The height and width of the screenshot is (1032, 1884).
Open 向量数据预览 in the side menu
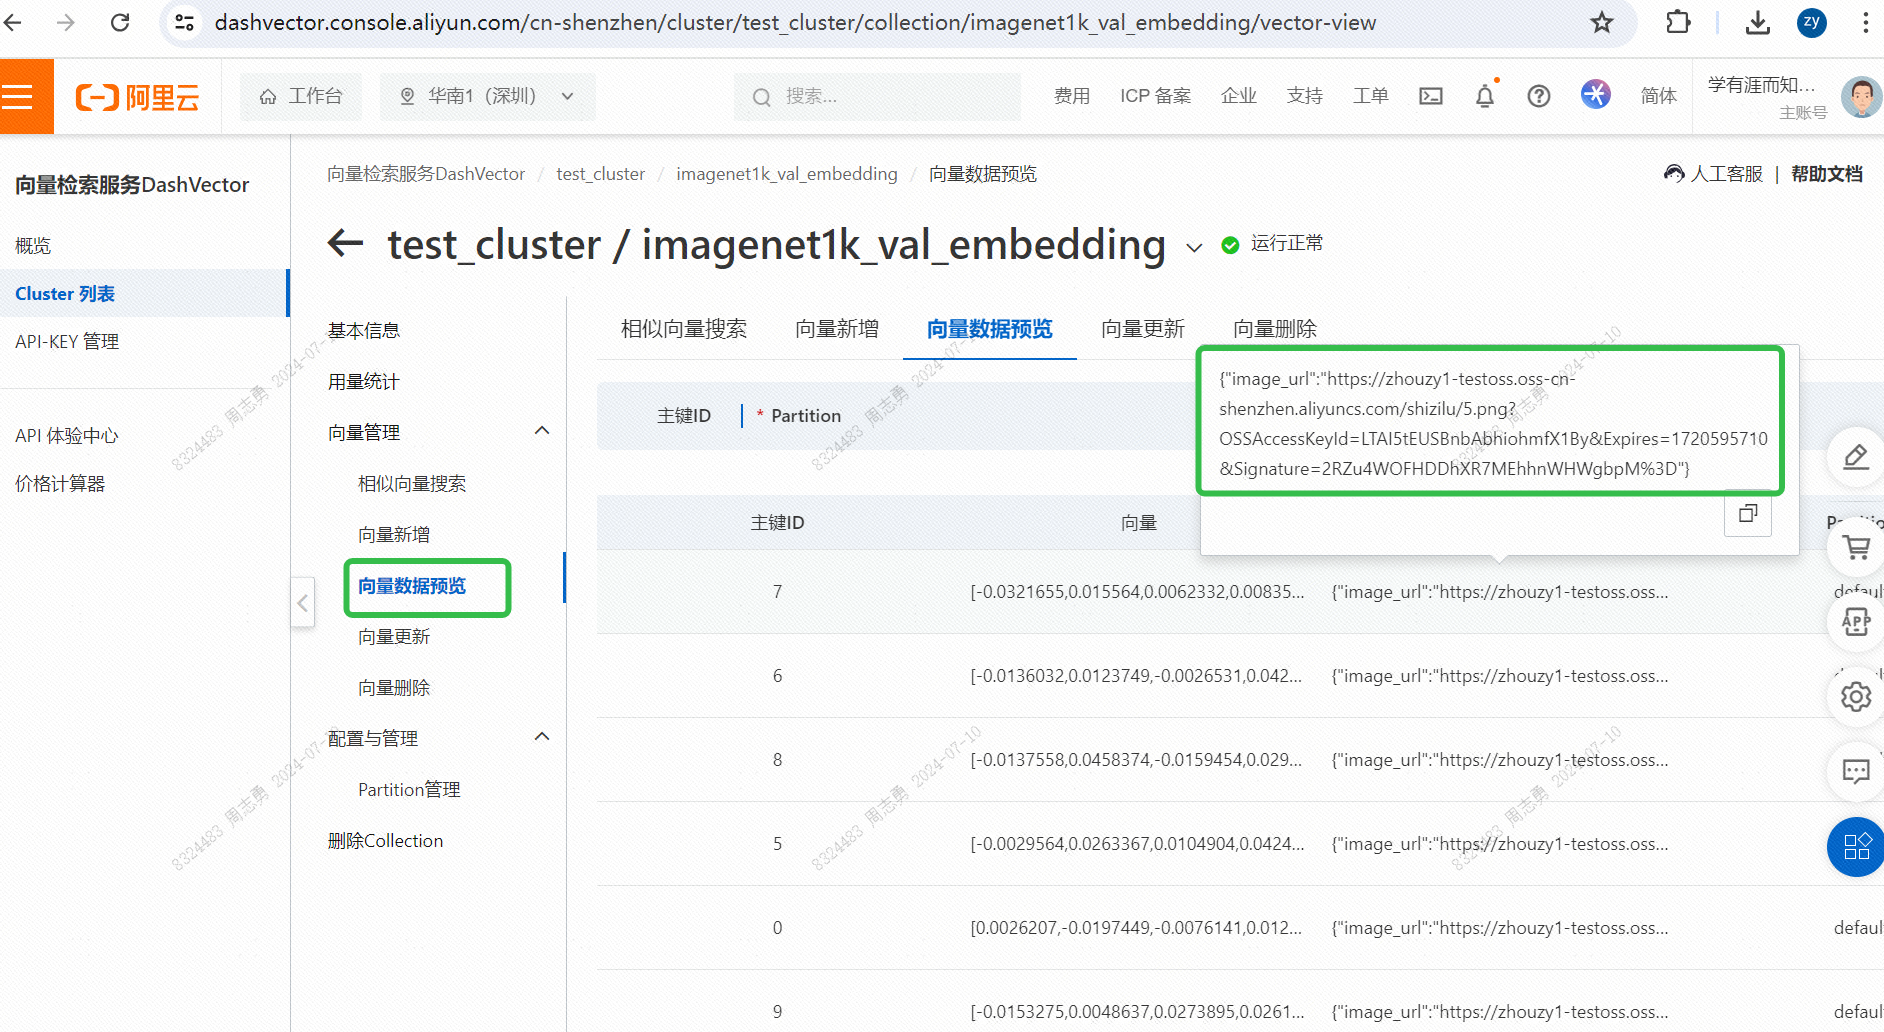click(x=412, y=586)
